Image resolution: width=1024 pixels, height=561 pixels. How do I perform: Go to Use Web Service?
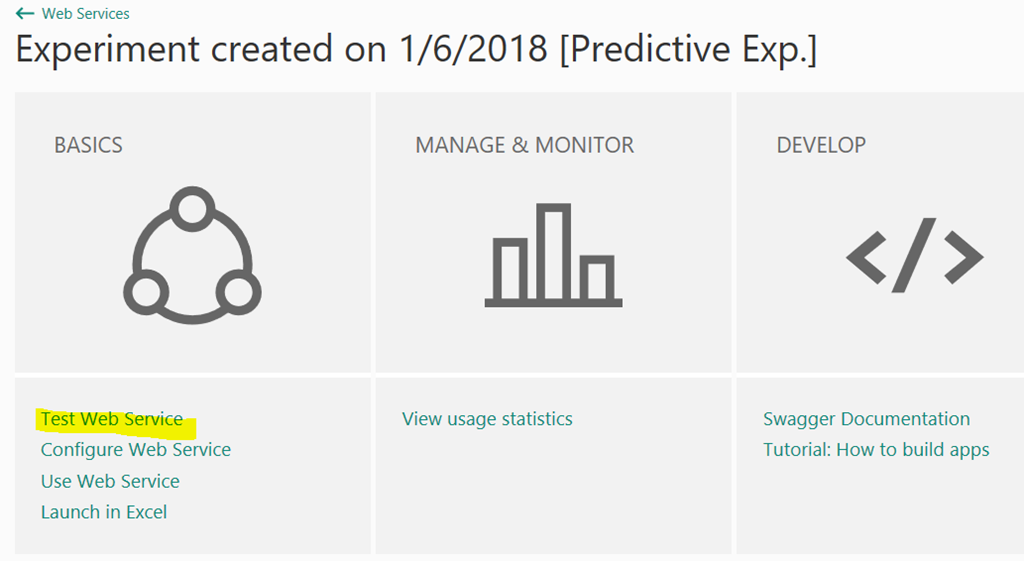[x=110, y=481]
